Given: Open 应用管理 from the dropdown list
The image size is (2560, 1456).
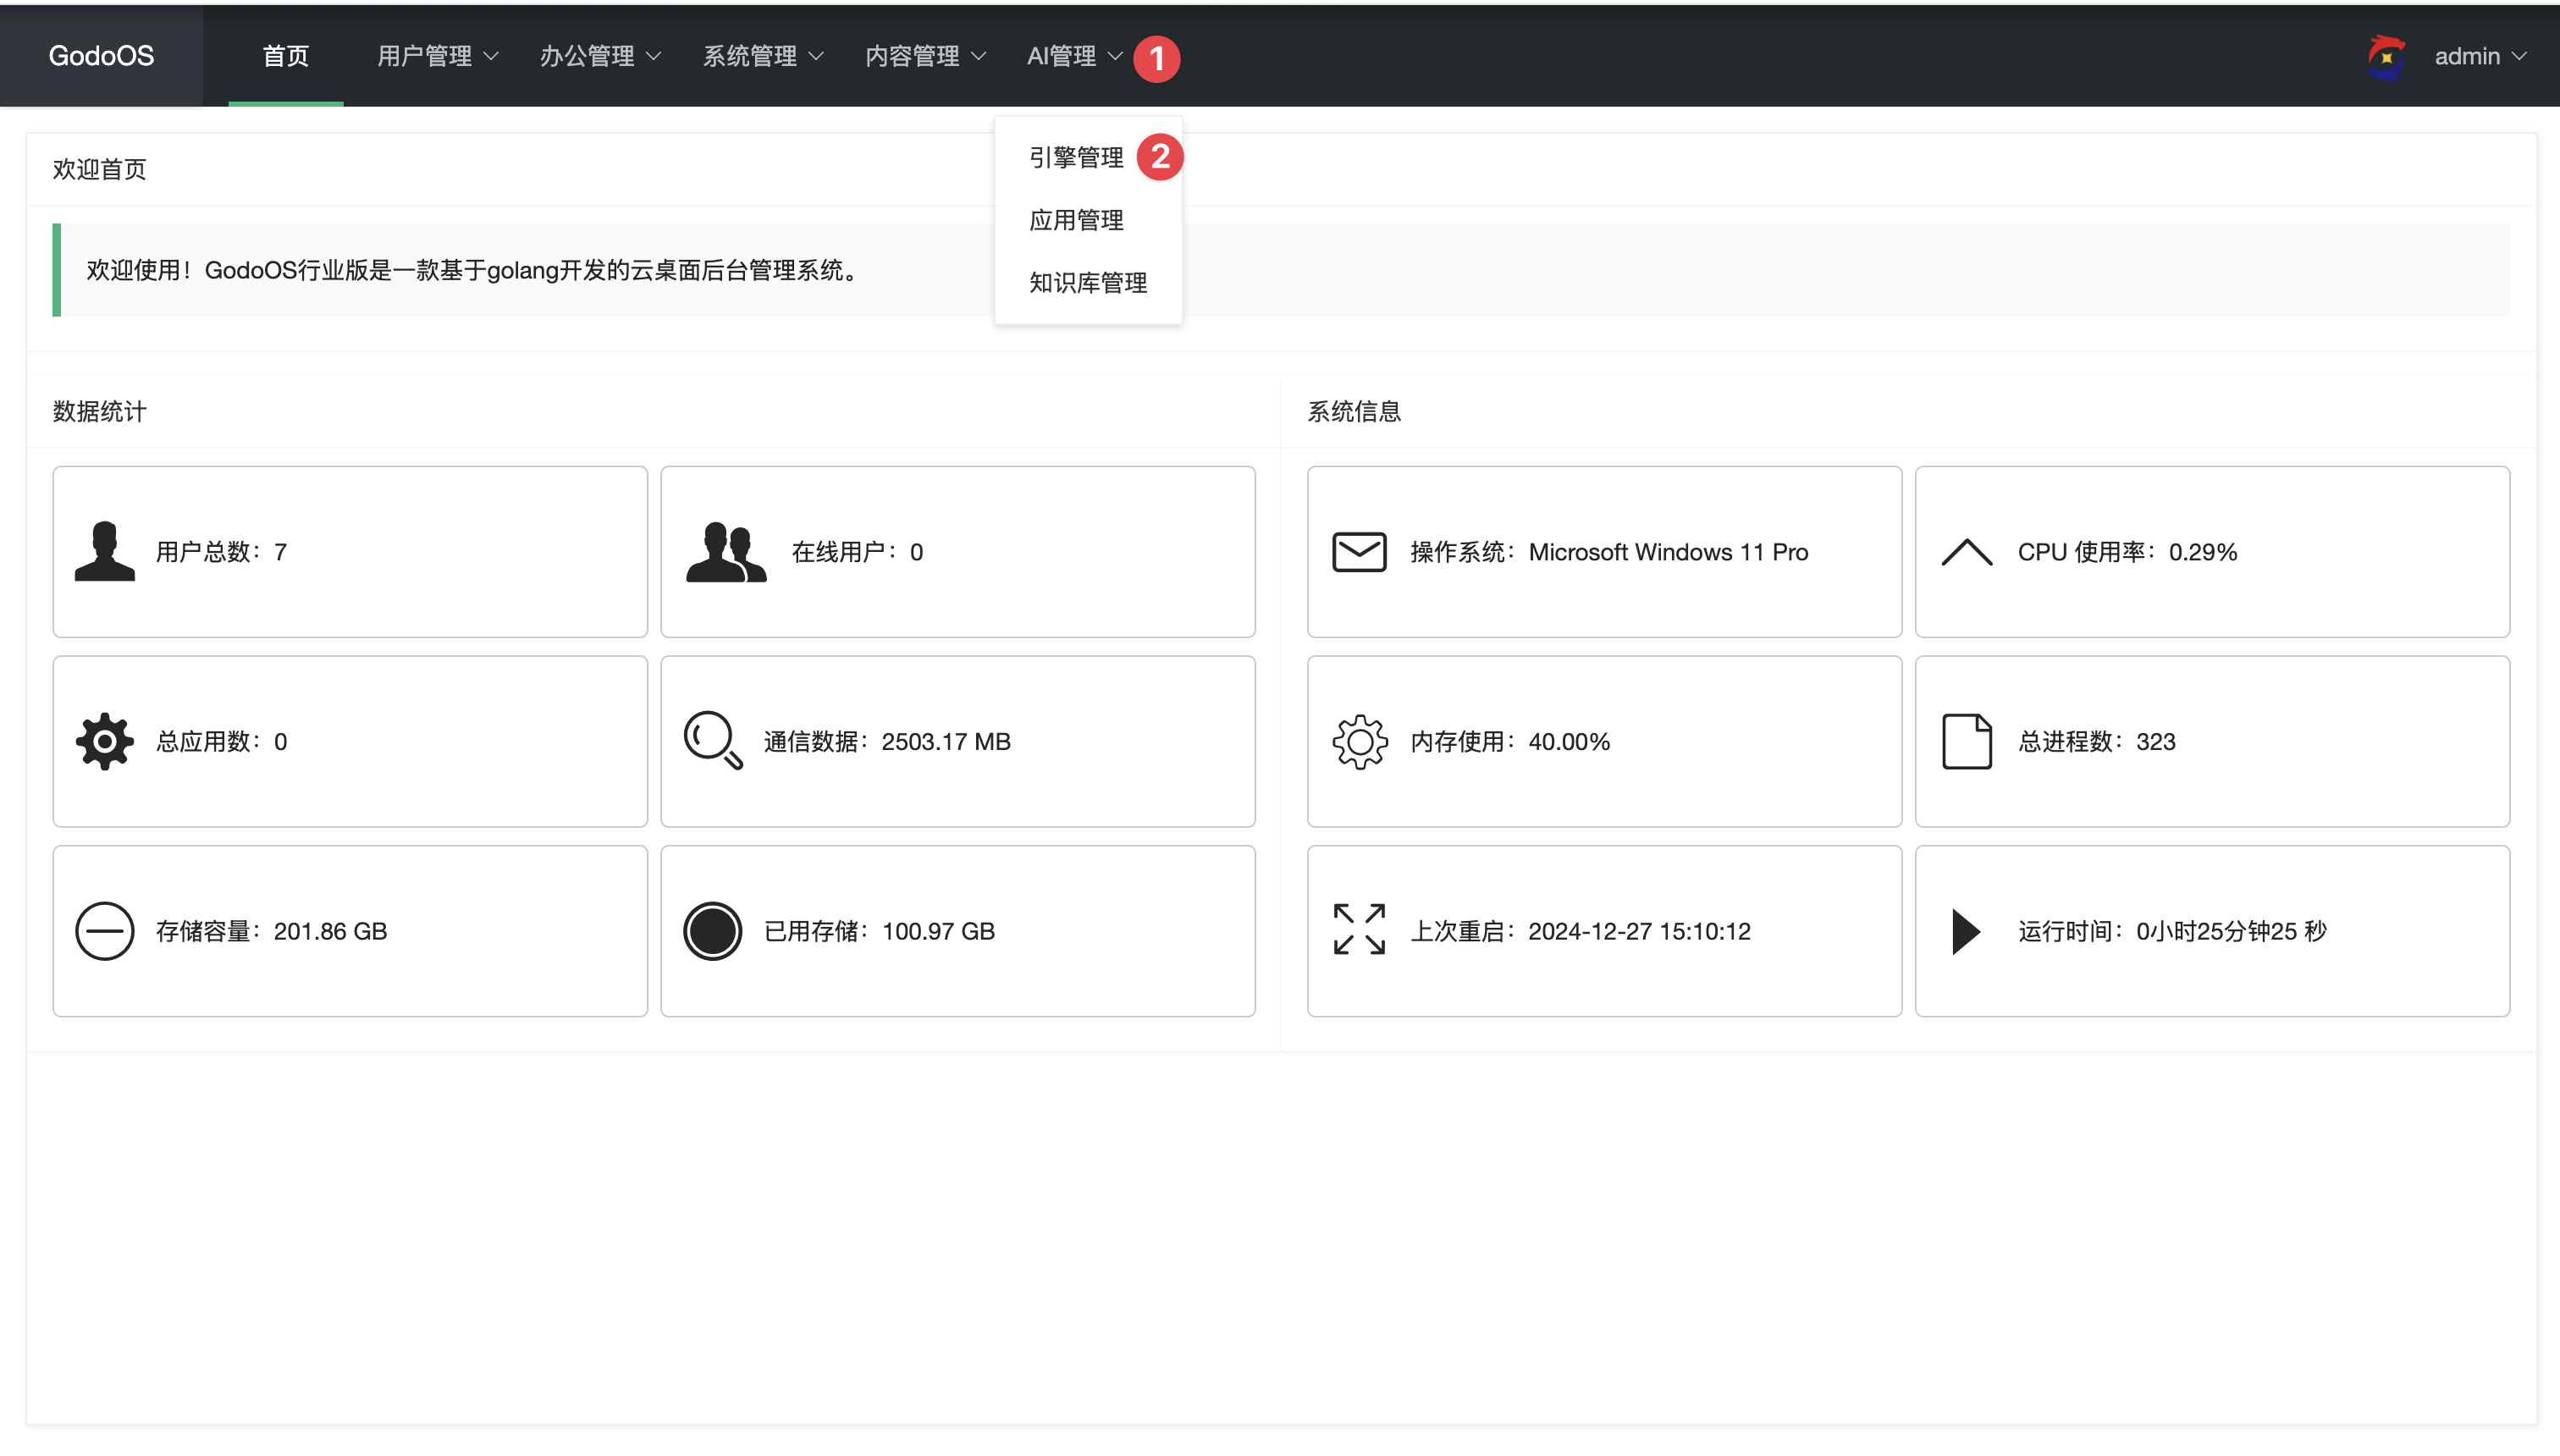Looking at the screenshot, I should [x=1076, y=219].
